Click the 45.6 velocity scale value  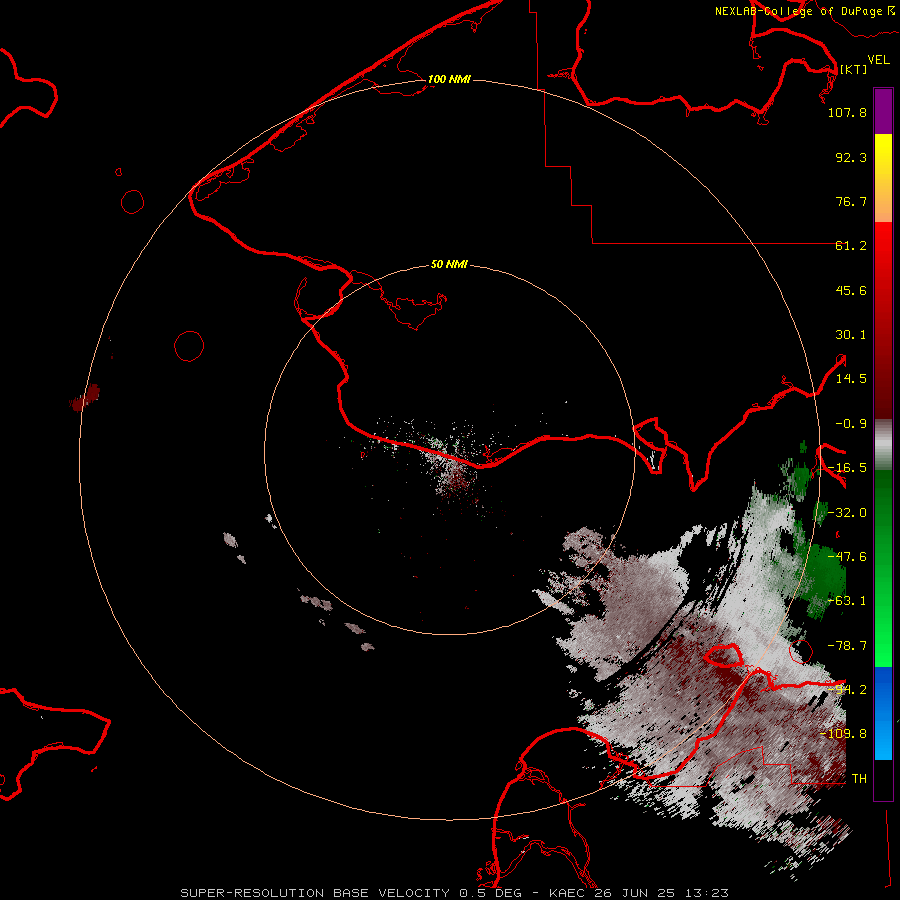click(x=851, y=290)
